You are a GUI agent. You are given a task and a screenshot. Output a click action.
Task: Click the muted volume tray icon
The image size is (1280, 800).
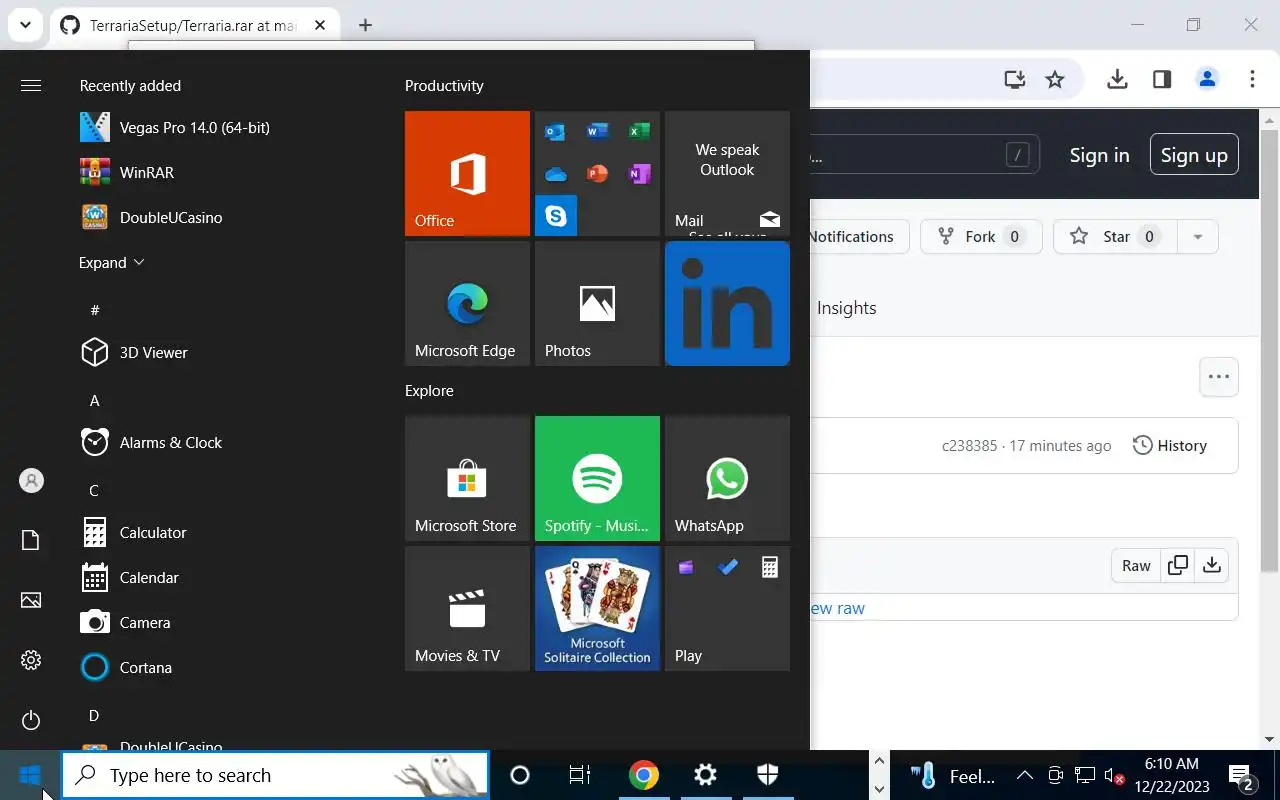[1113, 775]
